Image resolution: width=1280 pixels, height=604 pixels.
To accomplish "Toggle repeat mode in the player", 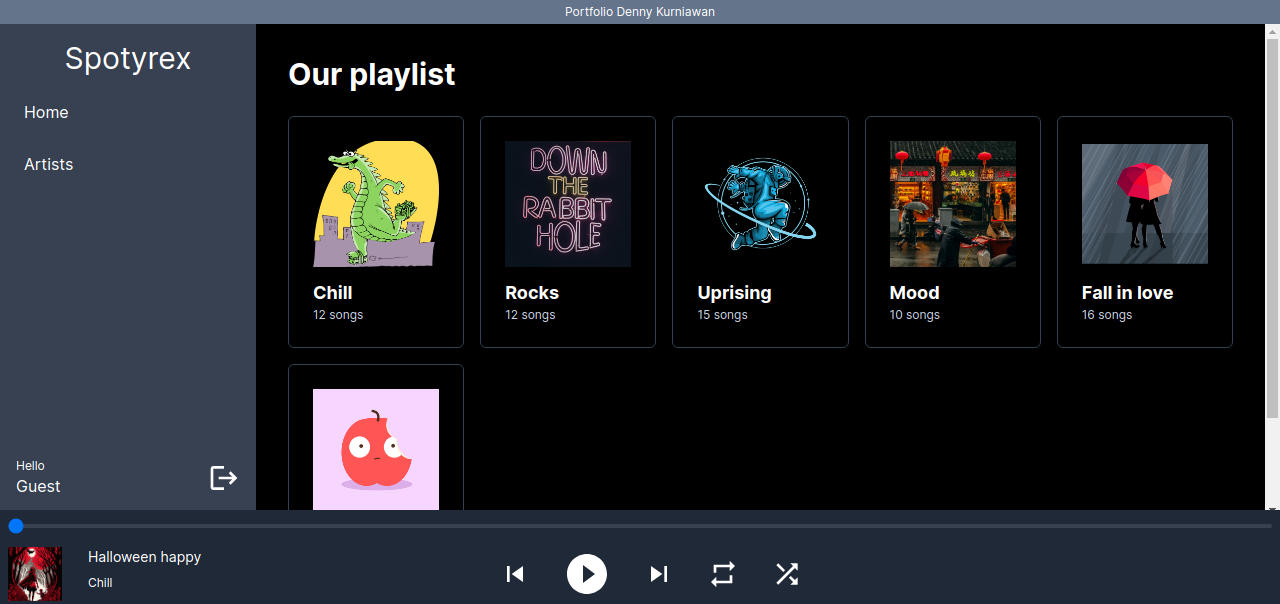I will pos(723,574).
